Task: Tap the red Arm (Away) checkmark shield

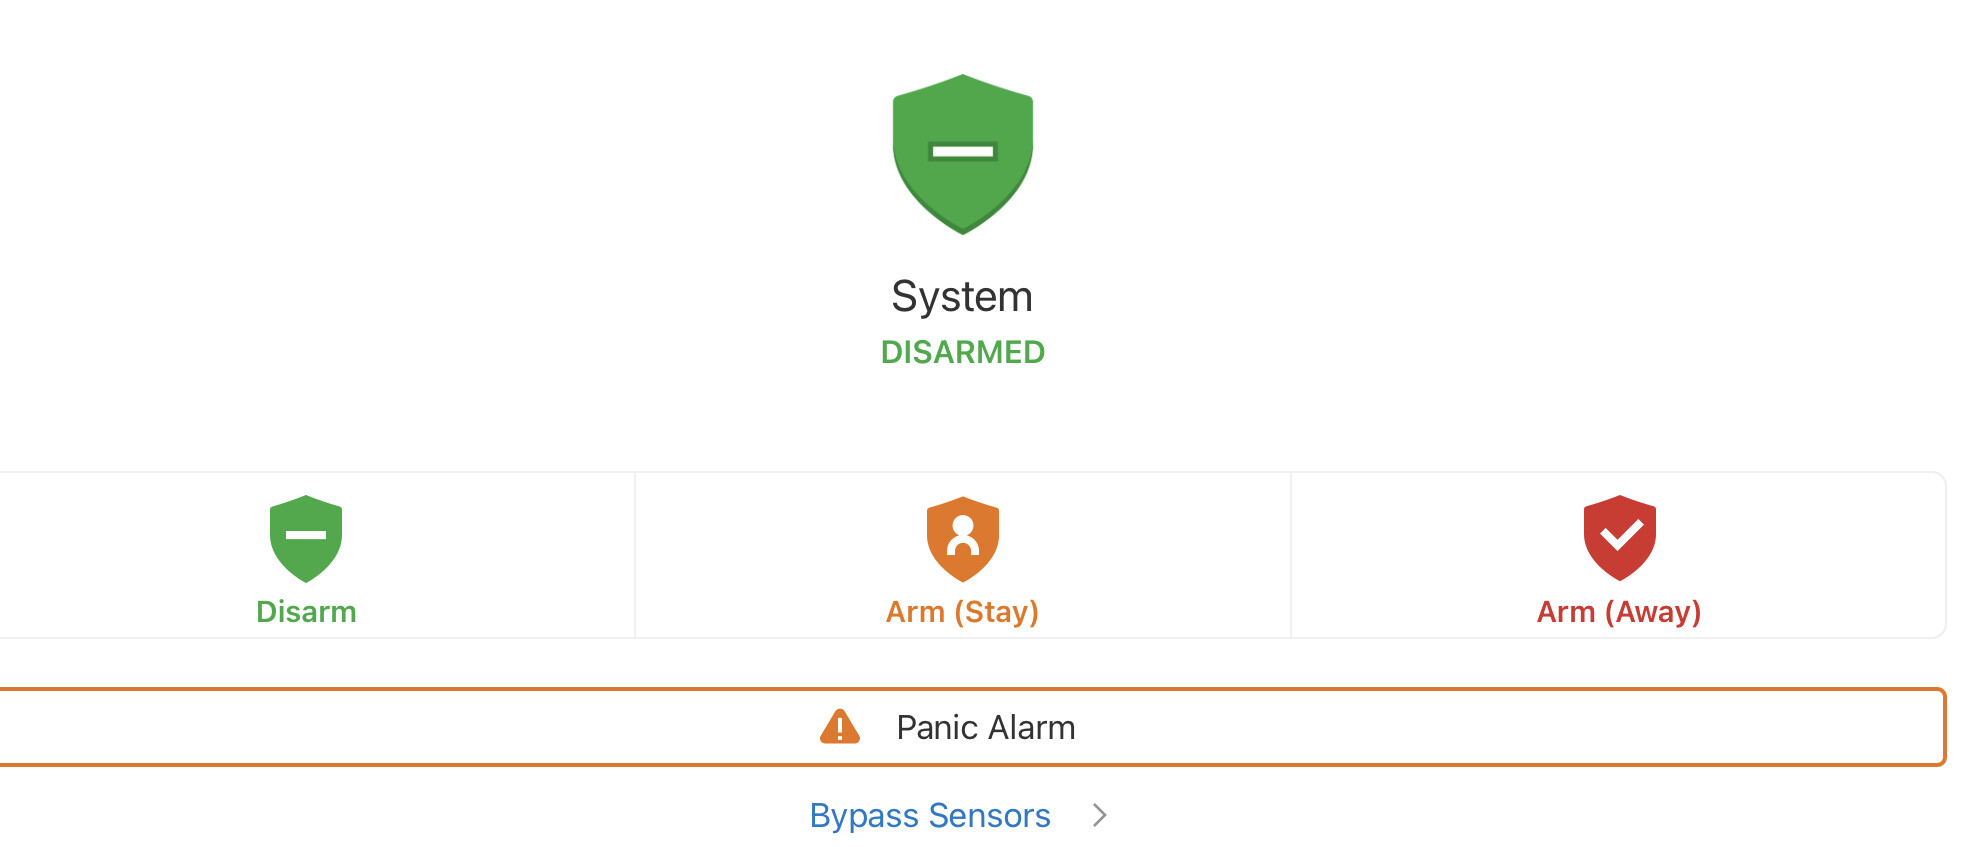Action: [1619, 538]
